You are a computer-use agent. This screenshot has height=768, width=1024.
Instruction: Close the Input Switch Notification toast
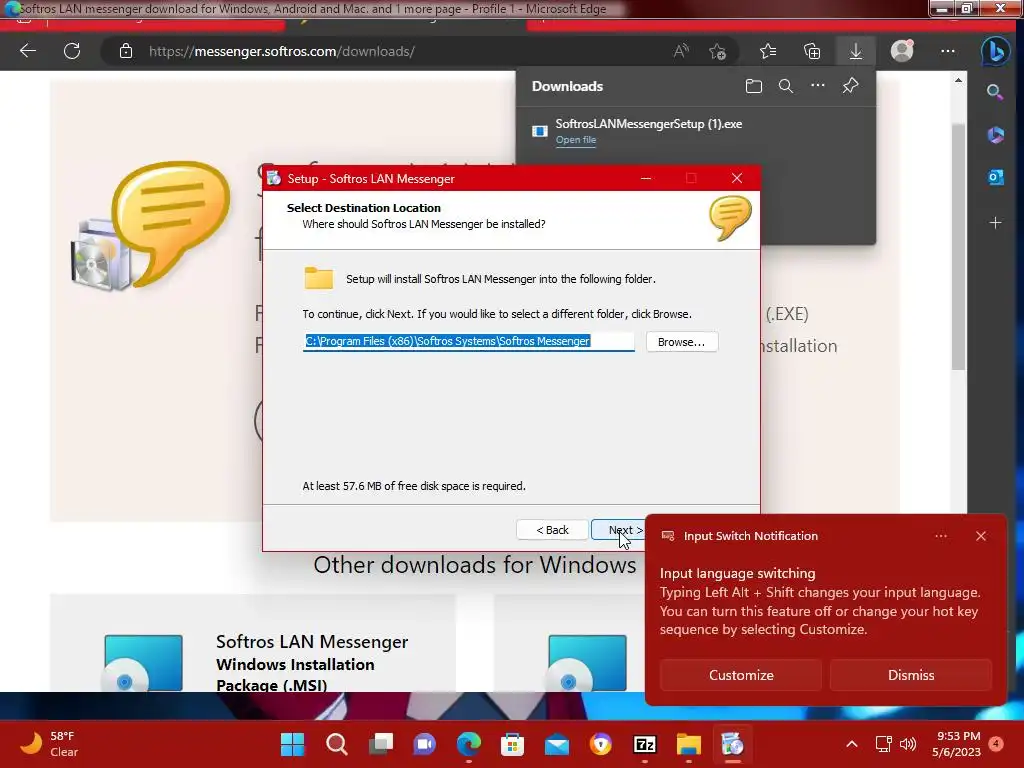pos(981,536)
